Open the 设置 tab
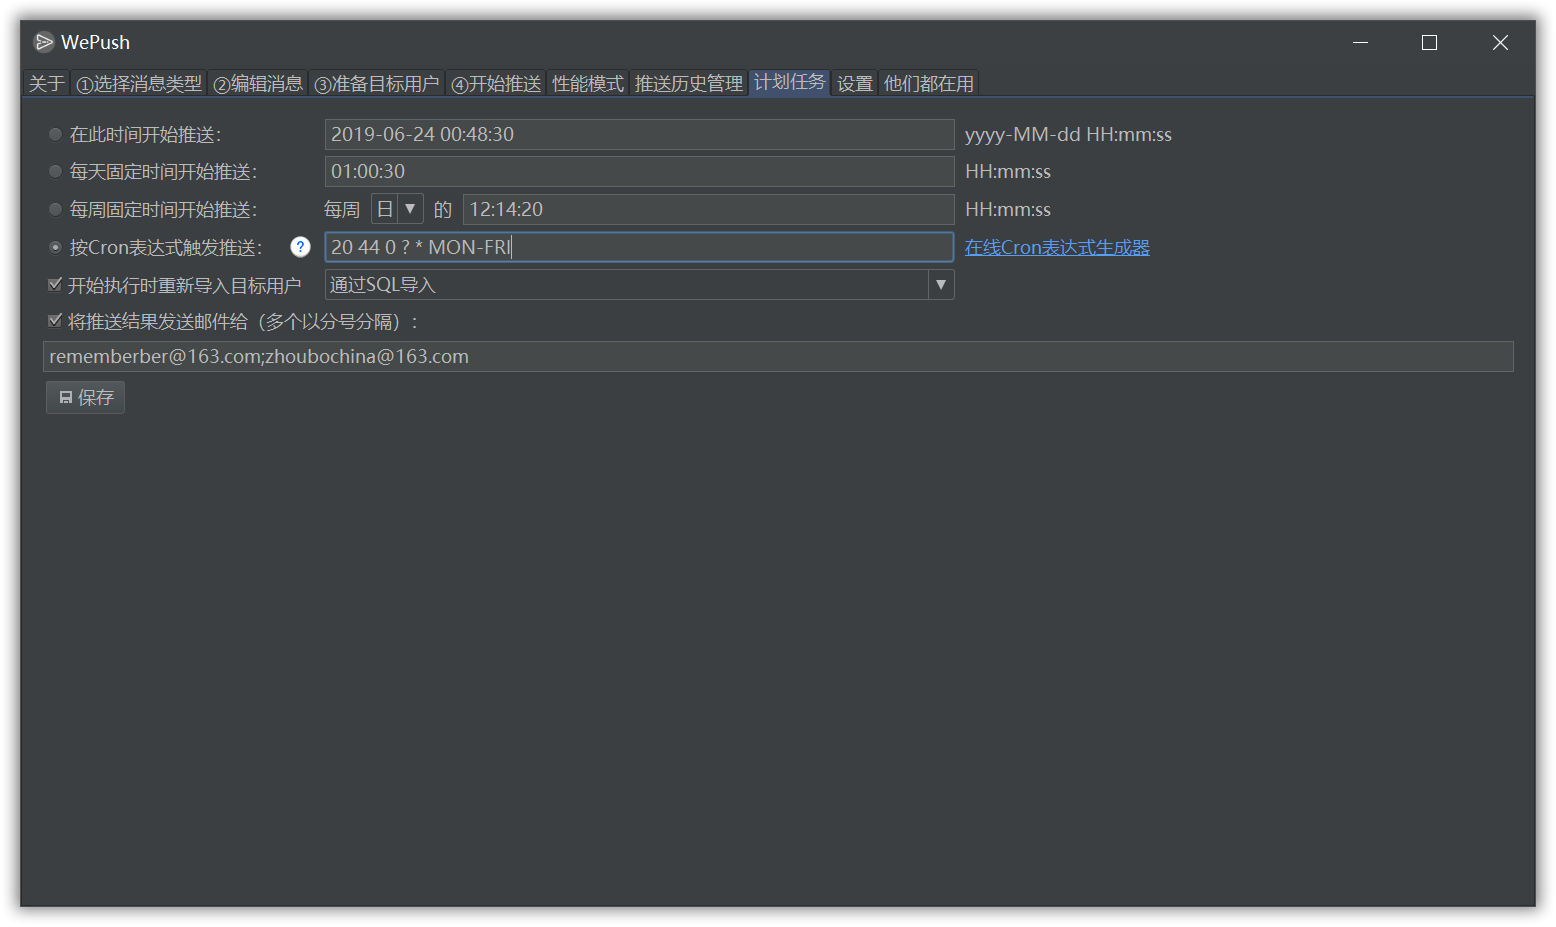This screenshot has height=927, width=1556. coord(855,84)
